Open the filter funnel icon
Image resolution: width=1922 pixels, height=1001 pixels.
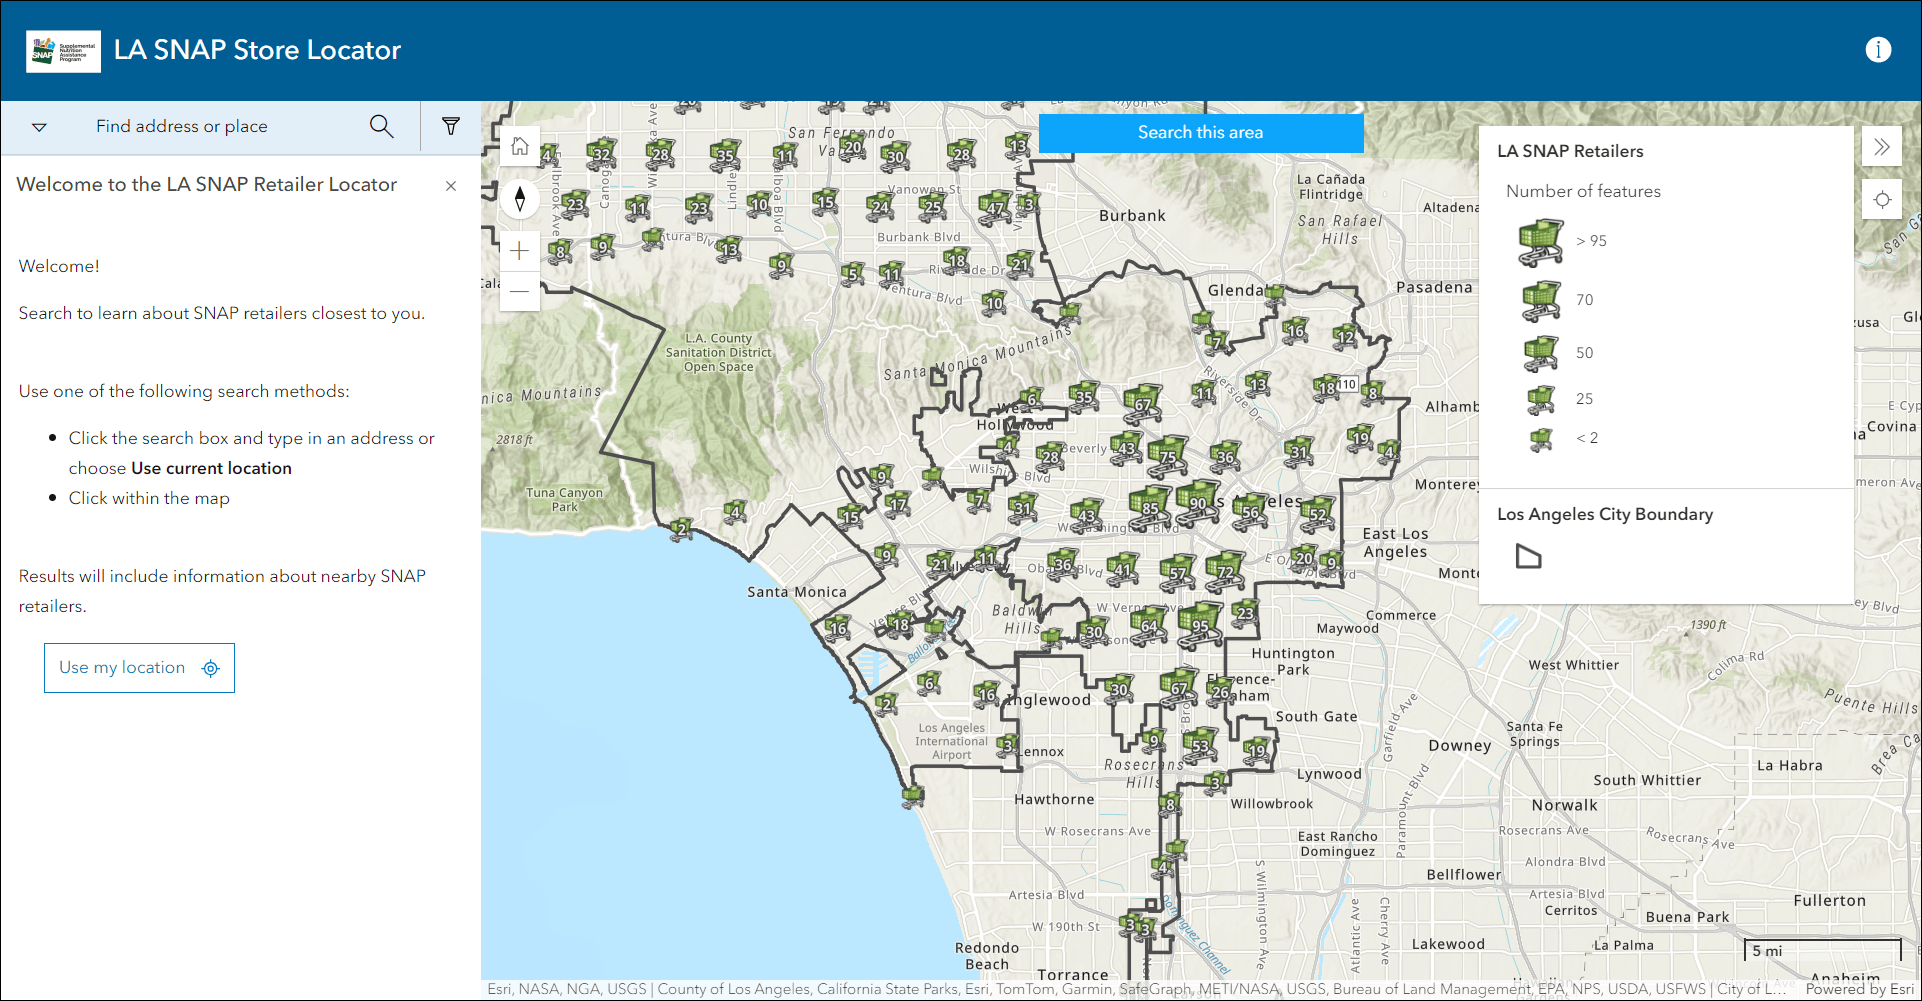pos(451,127)
